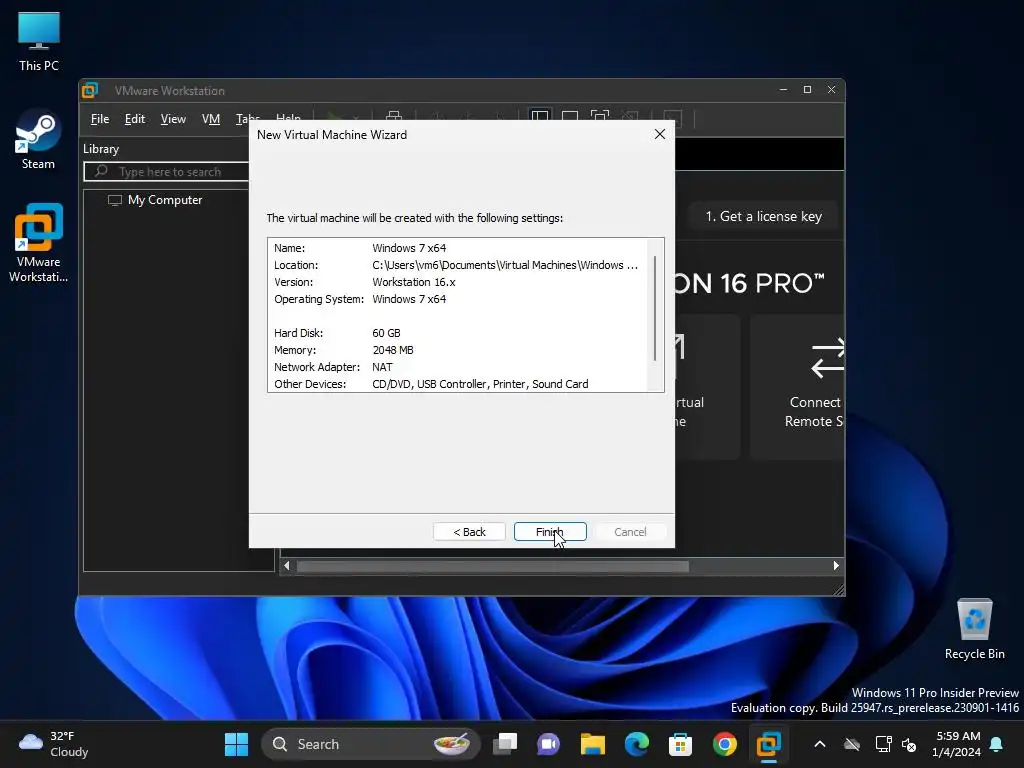Click the Connect Remote Server arrows icon
The height and width of the screenshot is (768, 1024).
click(827, 358)
